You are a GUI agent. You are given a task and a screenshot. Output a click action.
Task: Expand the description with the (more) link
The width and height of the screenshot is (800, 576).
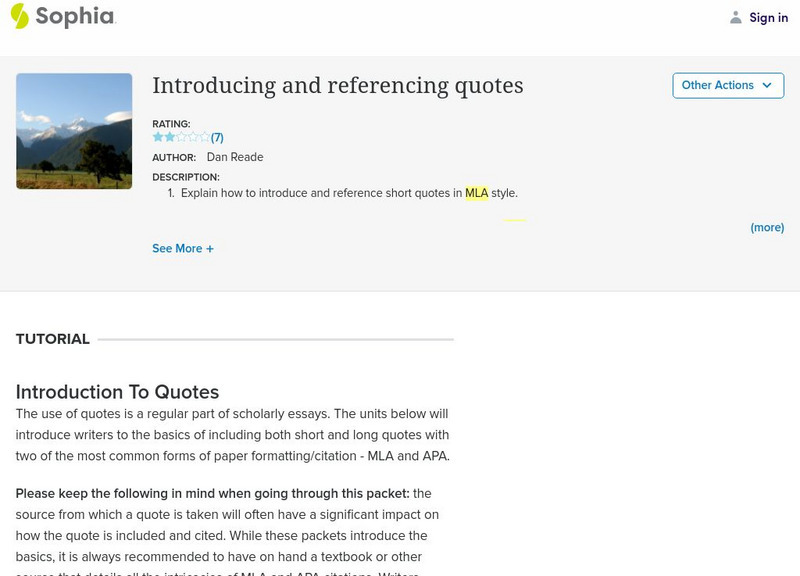click(x=767, y=228)
